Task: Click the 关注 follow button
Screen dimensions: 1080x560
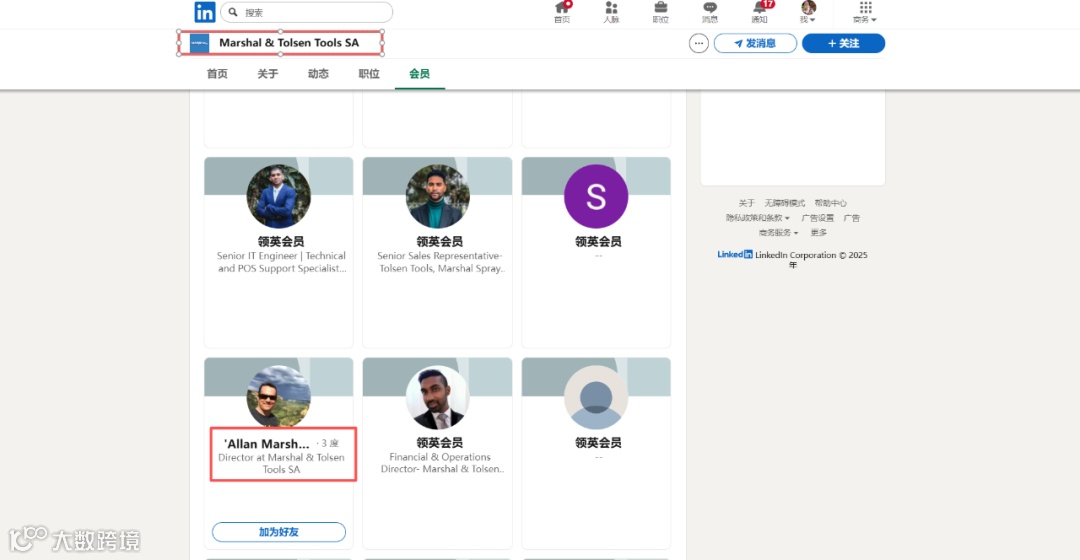Action: [x=843, y=43]
